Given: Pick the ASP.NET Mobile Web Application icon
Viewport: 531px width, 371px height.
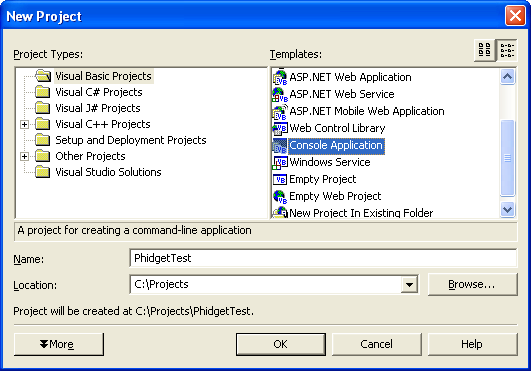Looking at the screenshot, I should tap(280, 112).
